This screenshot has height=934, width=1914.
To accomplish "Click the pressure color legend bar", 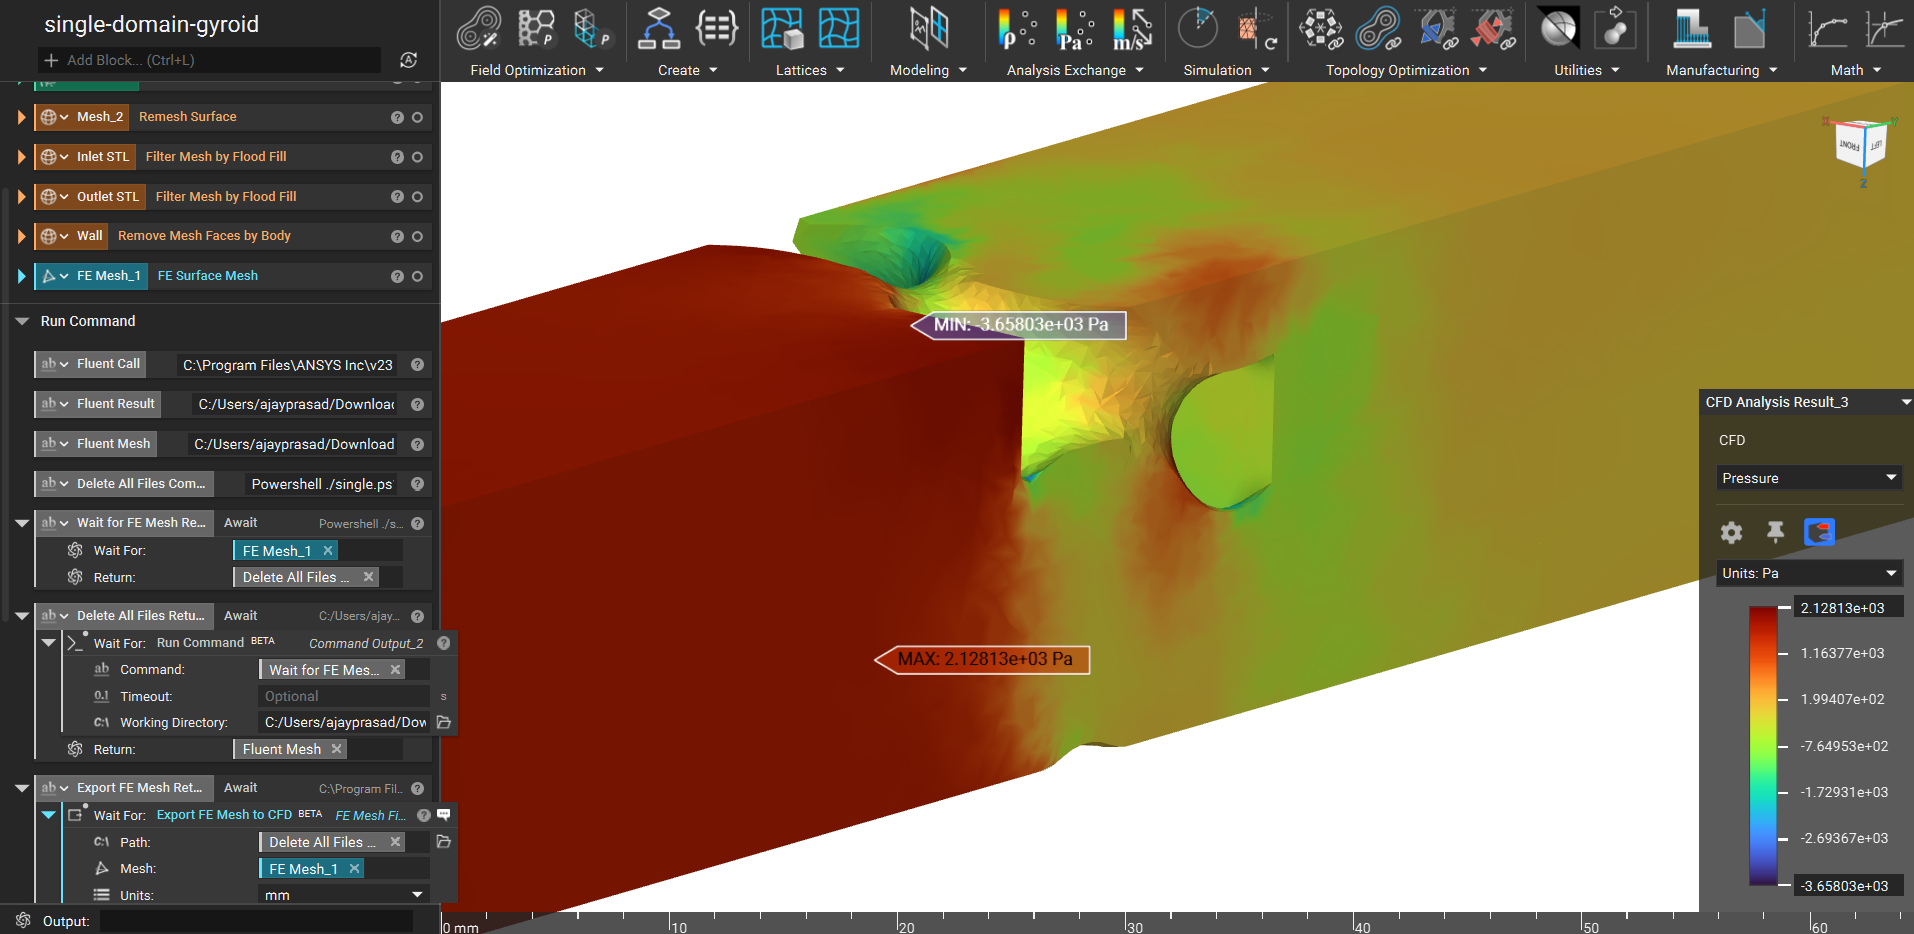I will click(x=1763, y=746).
